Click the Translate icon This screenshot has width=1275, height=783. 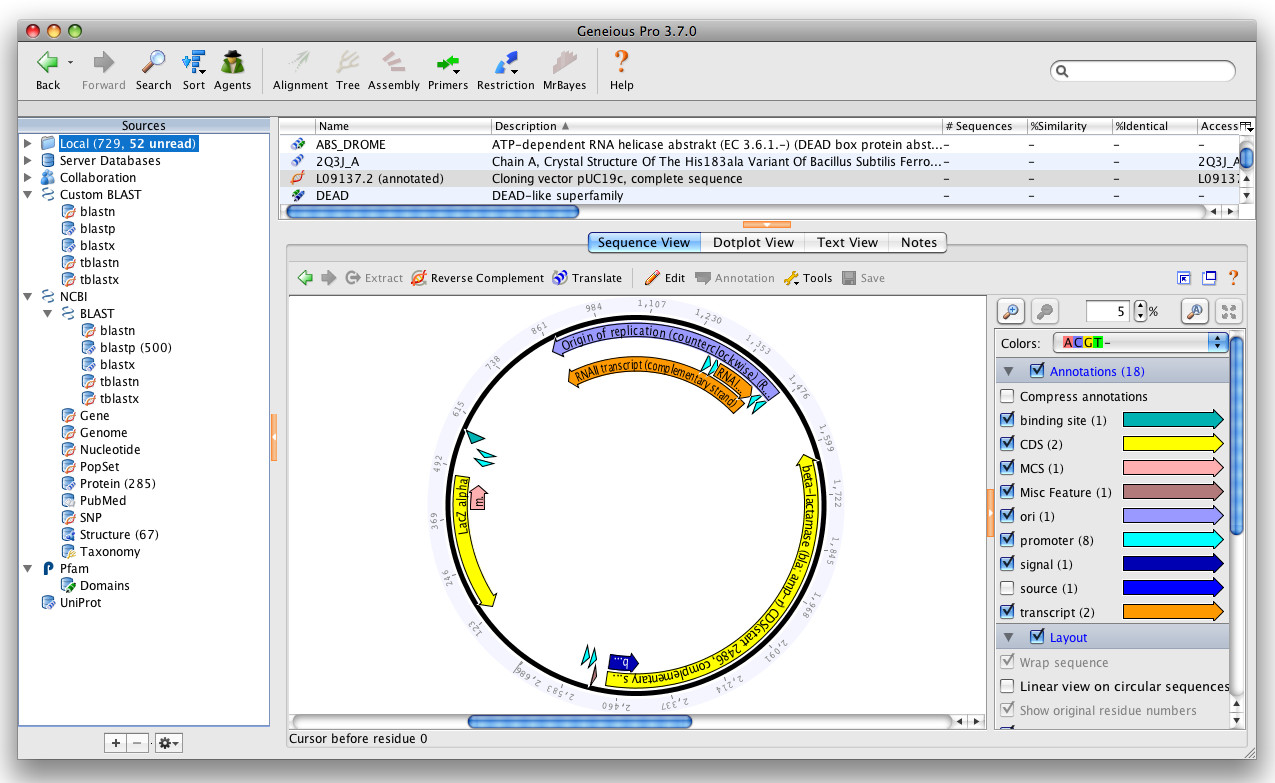559,278
